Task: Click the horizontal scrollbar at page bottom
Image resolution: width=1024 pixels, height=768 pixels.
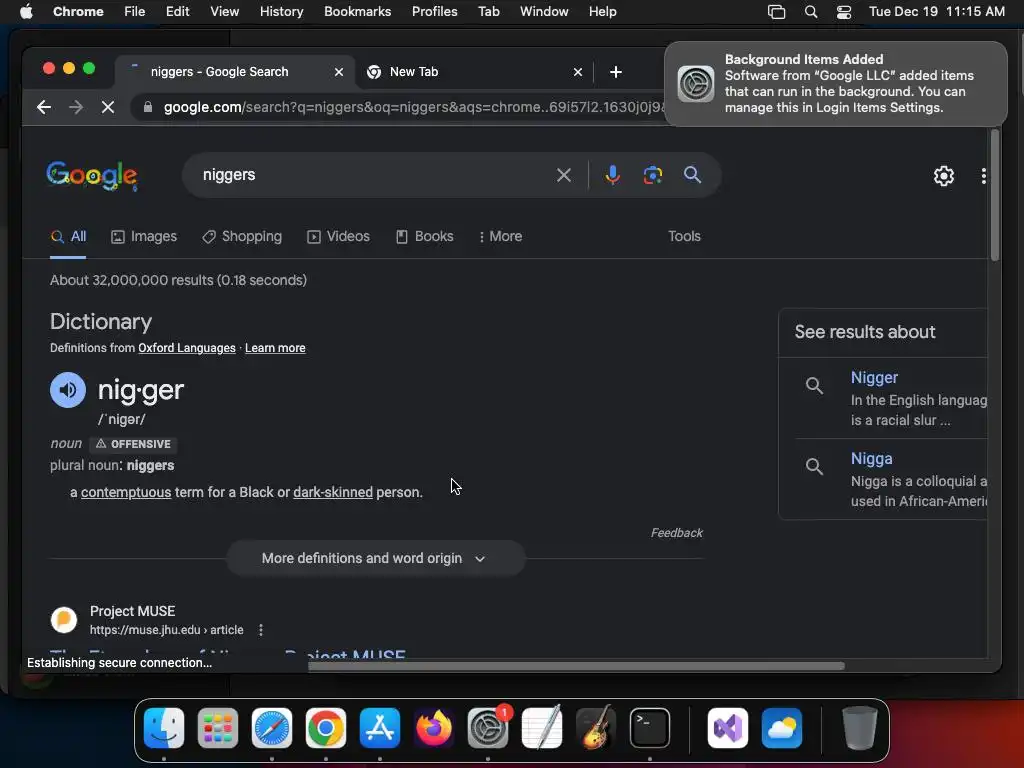Action: (576, 666)
